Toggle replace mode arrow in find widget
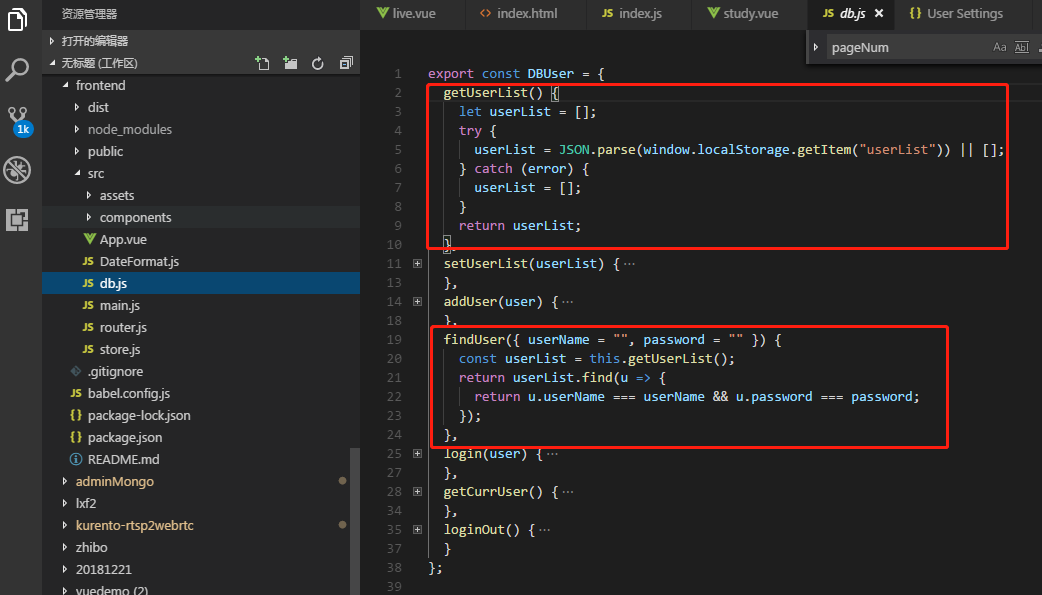This screenshot has height=595, width=1042. pos(817,47)
